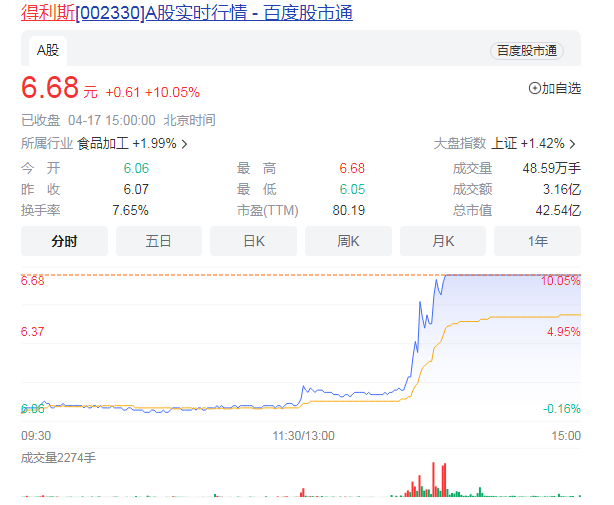Select the A股 tab
This screenshot has width=614, height=505.
click(47, 50)
